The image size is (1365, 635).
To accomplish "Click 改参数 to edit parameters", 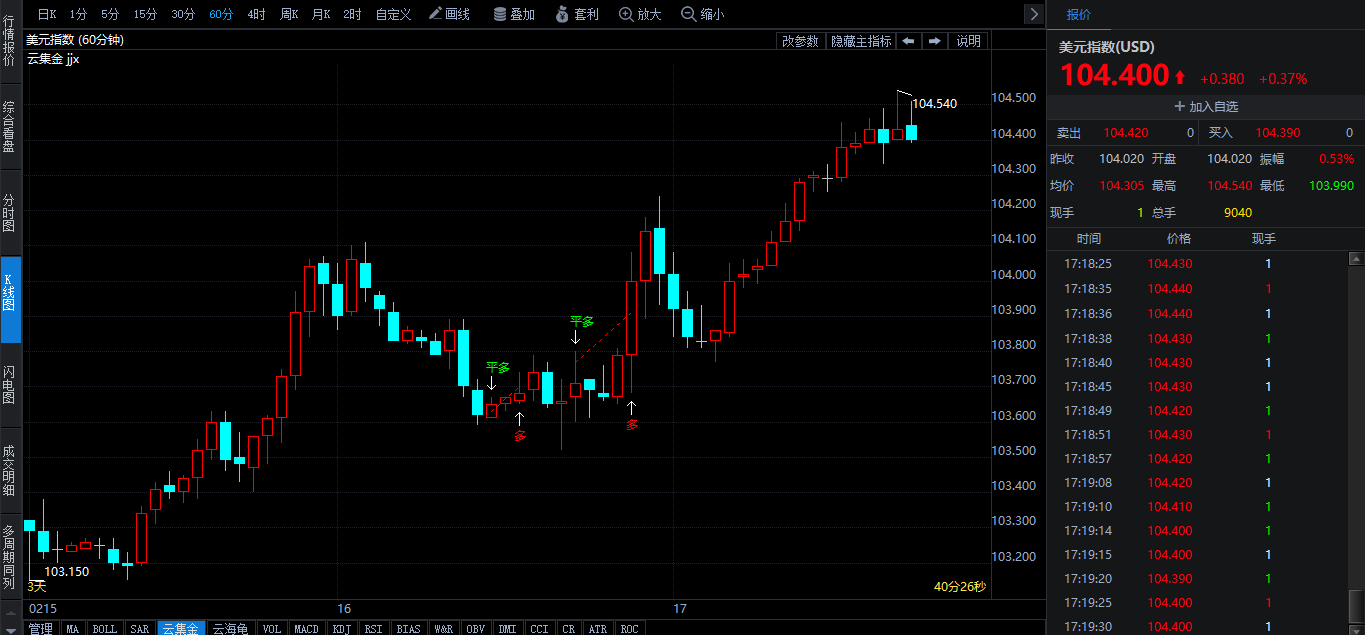I will point(800,41).
